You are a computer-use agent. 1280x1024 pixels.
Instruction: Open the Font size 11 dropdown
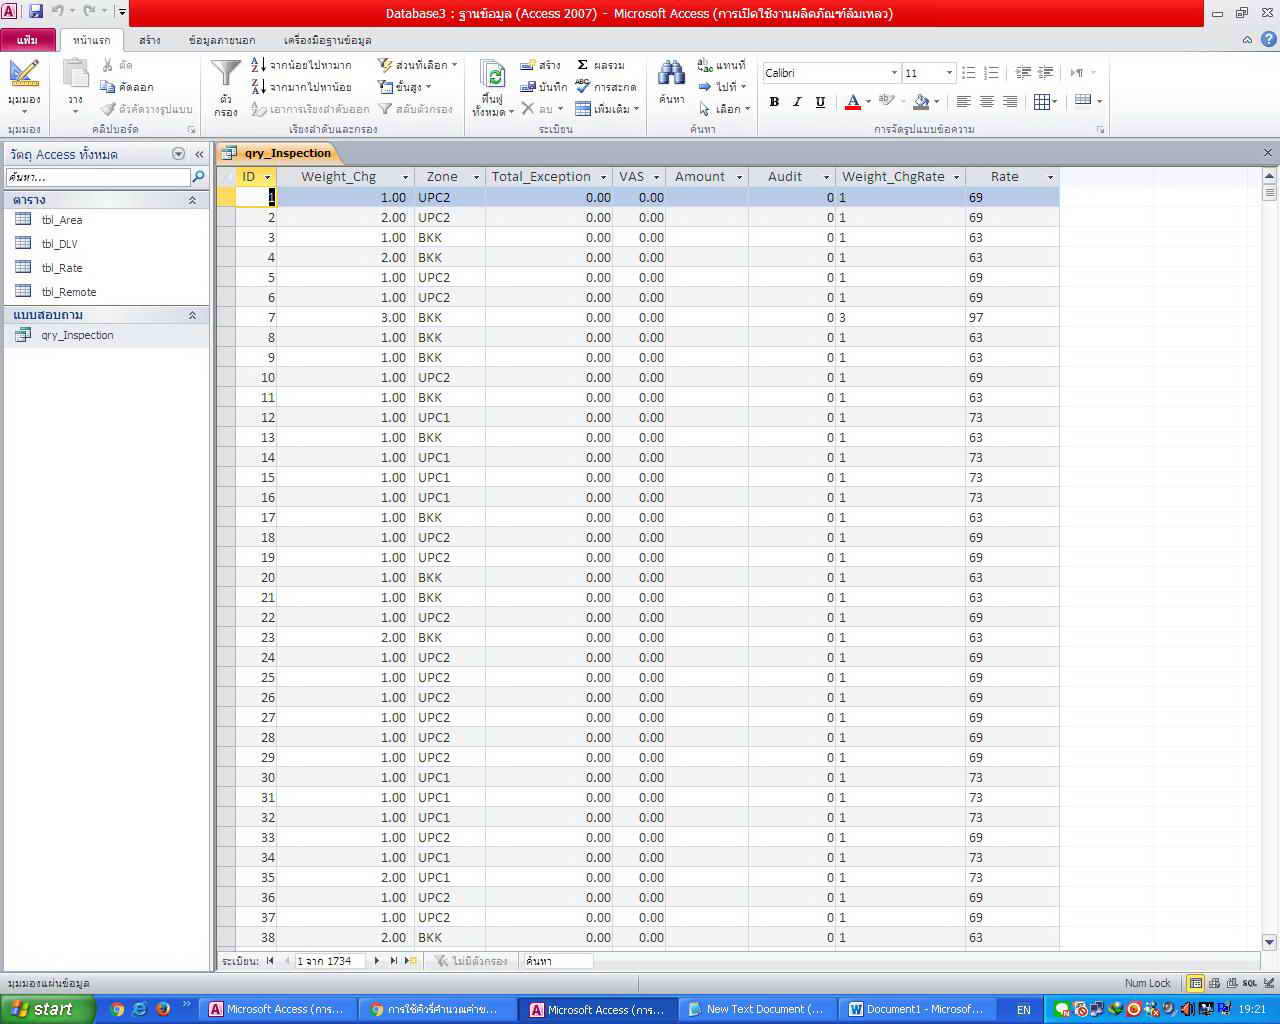point(949,73)
